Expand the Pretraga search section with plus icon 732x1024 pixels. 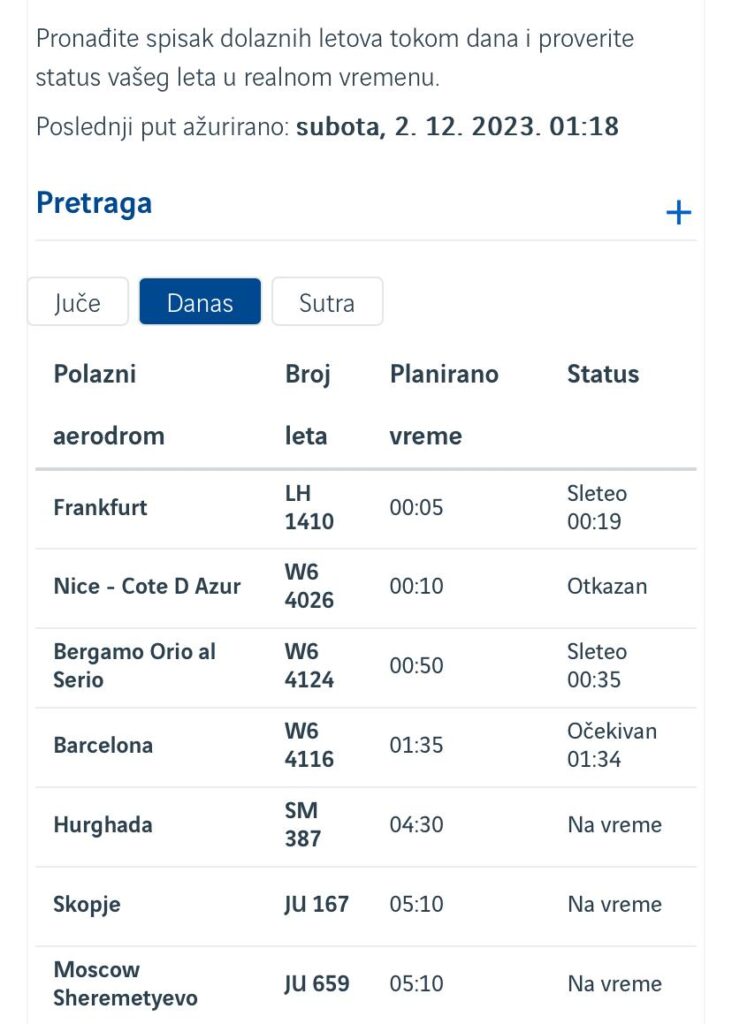click(x=678, y=213)
